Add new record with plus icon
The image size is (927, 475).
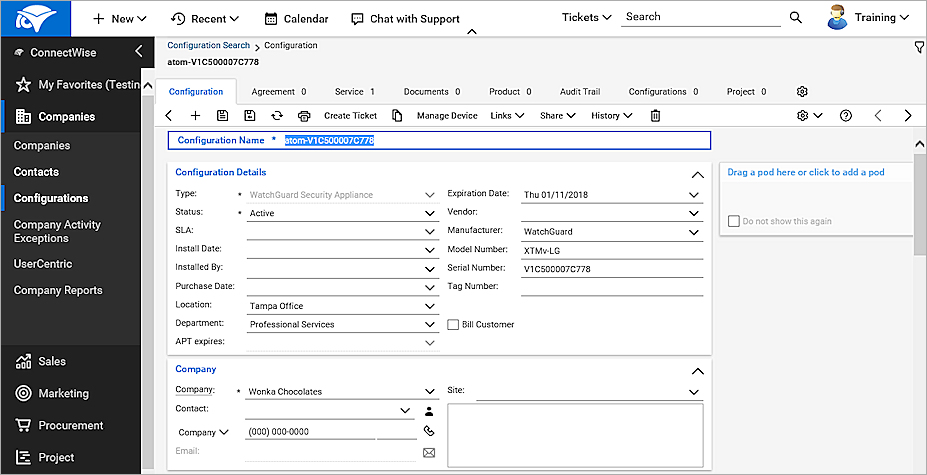pyautogui.click(x=195, y=116)
